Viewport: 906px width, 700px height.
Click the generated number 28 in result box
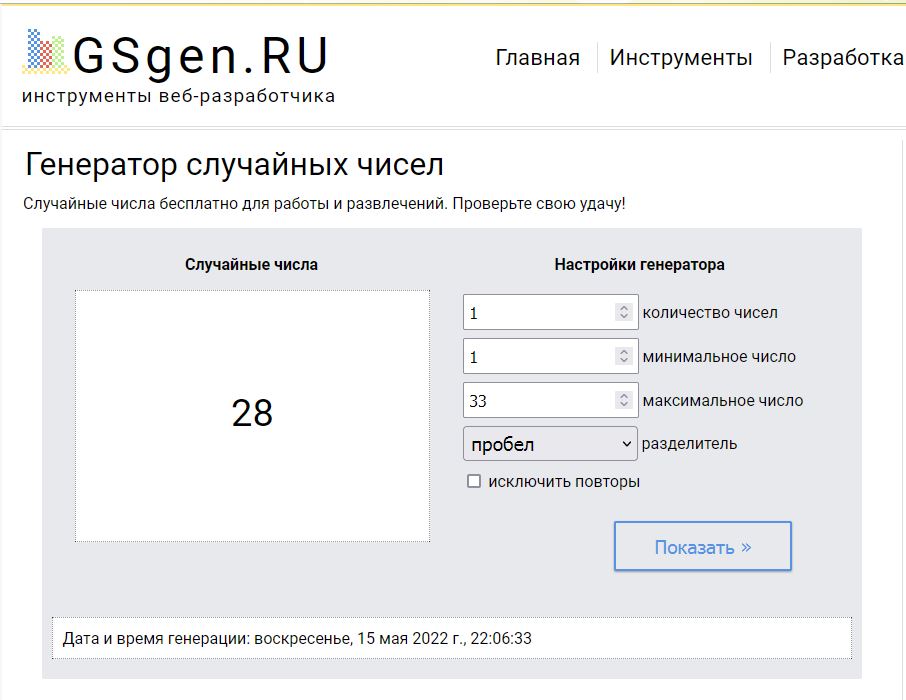pos(252,413)
